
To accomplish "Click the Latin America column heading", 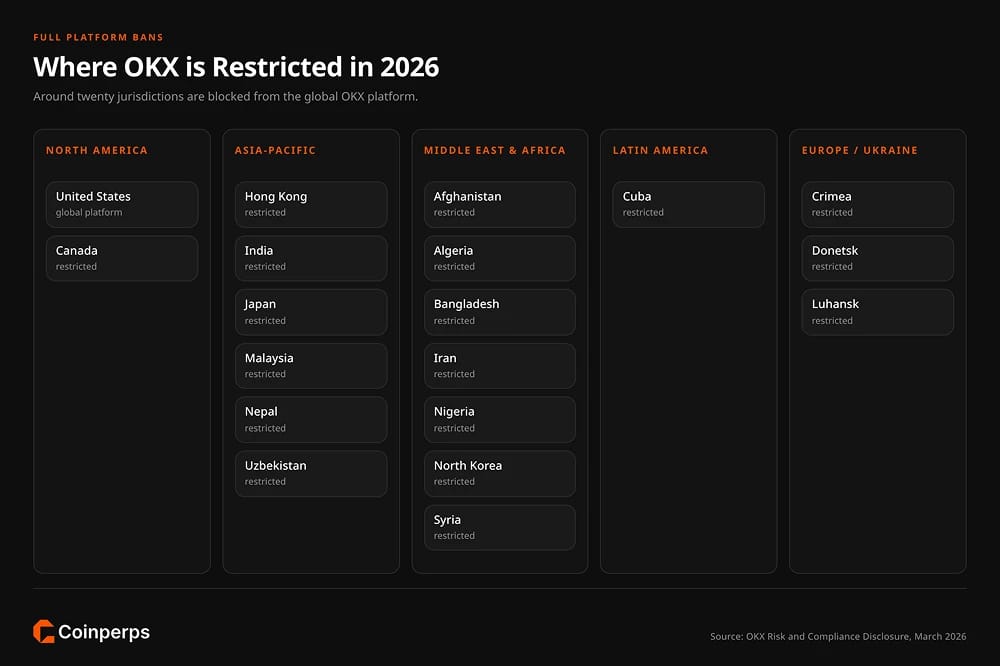I will pos(660,151).
